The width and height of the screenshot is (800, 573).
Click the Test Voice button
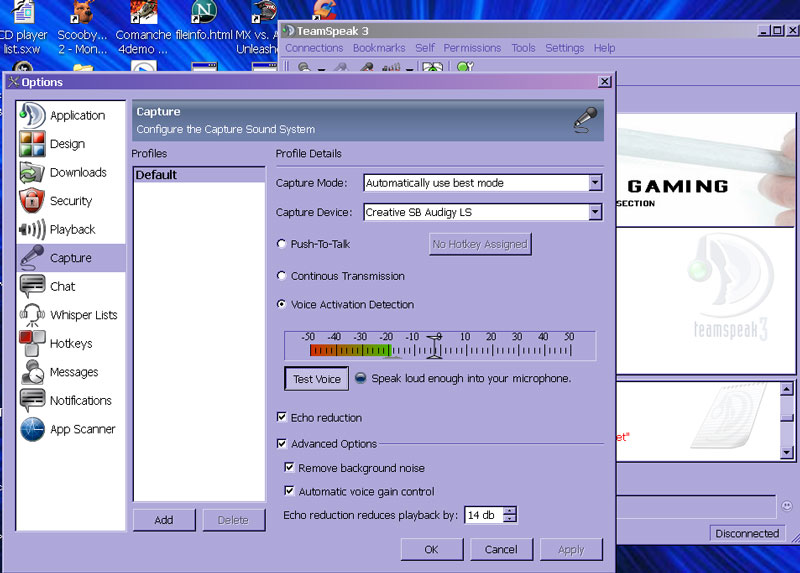(316, 379)
